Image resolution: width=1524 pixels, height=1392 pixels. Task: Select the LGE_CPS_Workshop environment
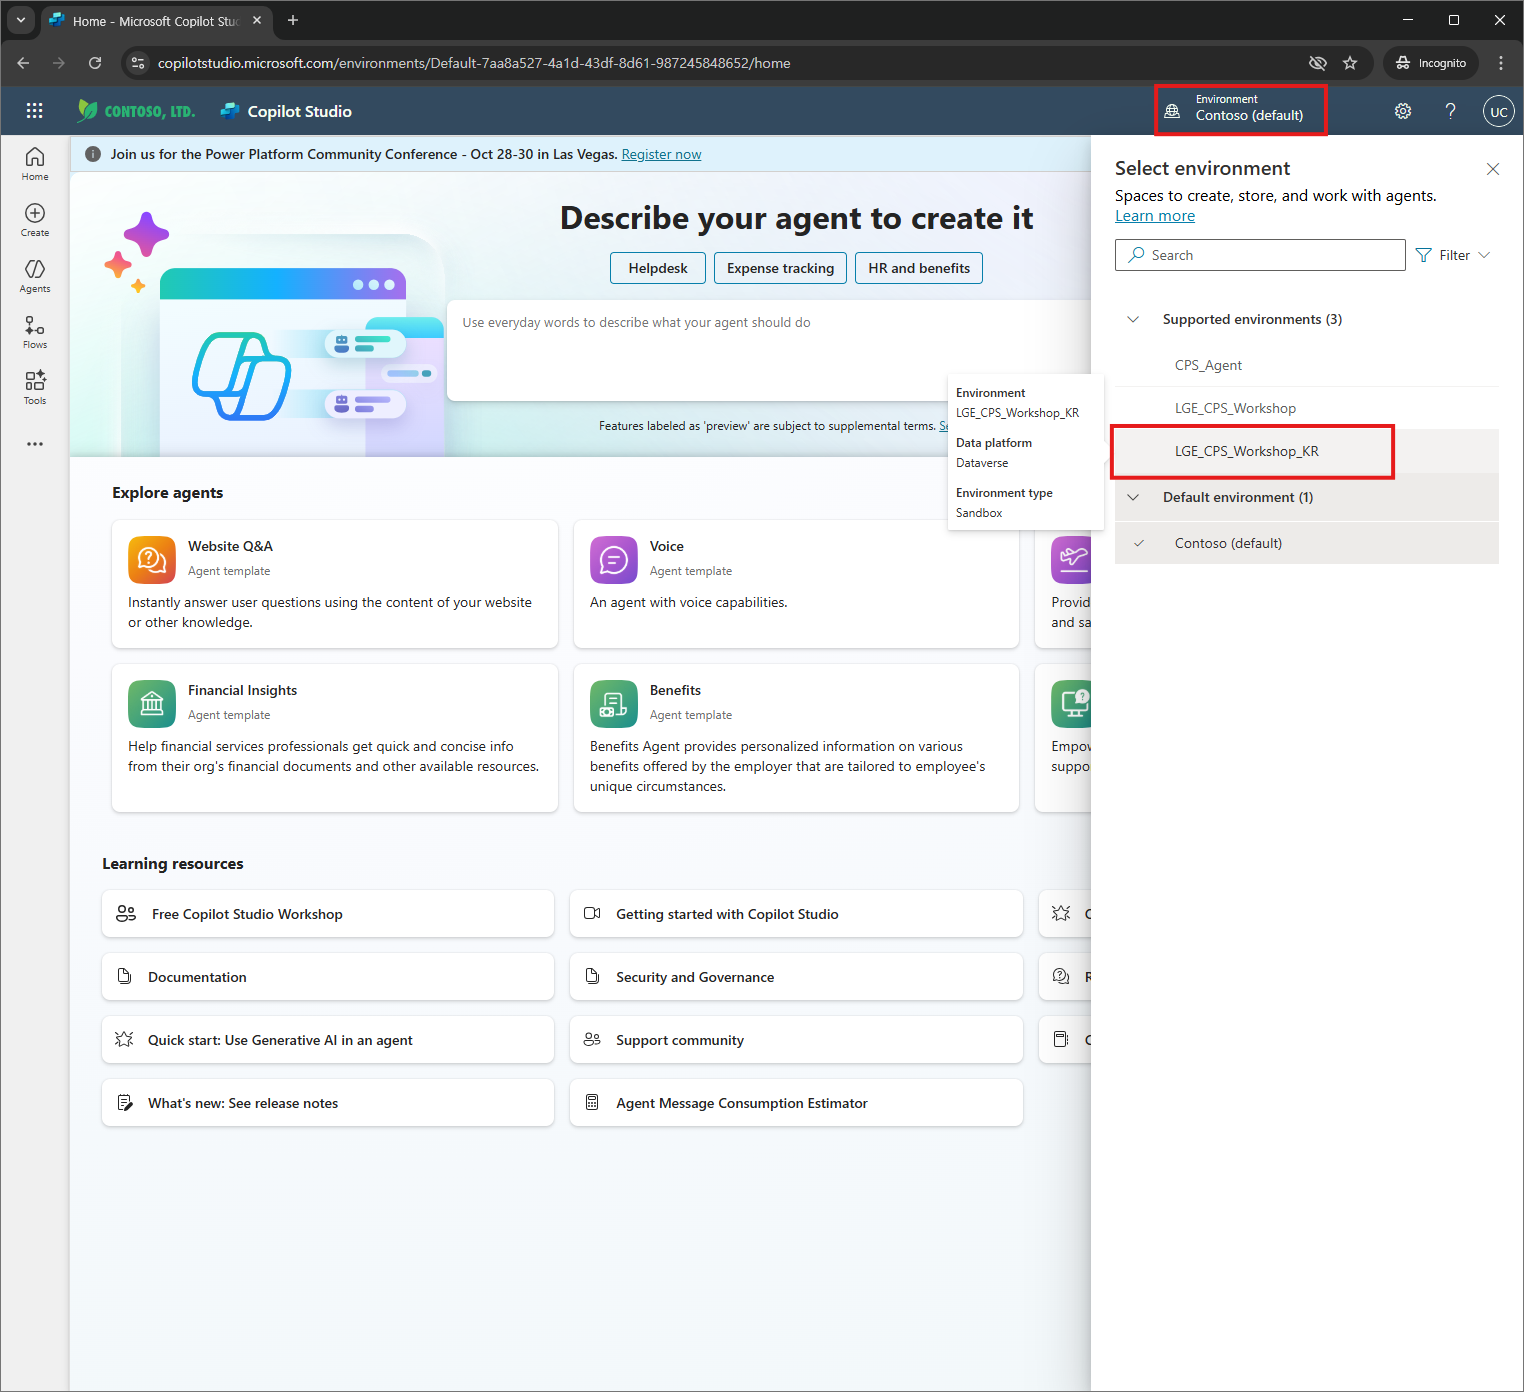tap(1307, 408)
